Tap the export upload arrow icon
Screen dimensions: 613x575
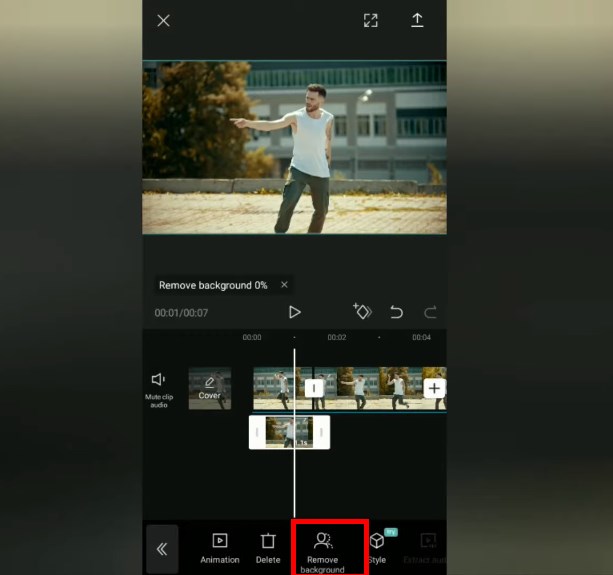417,20
